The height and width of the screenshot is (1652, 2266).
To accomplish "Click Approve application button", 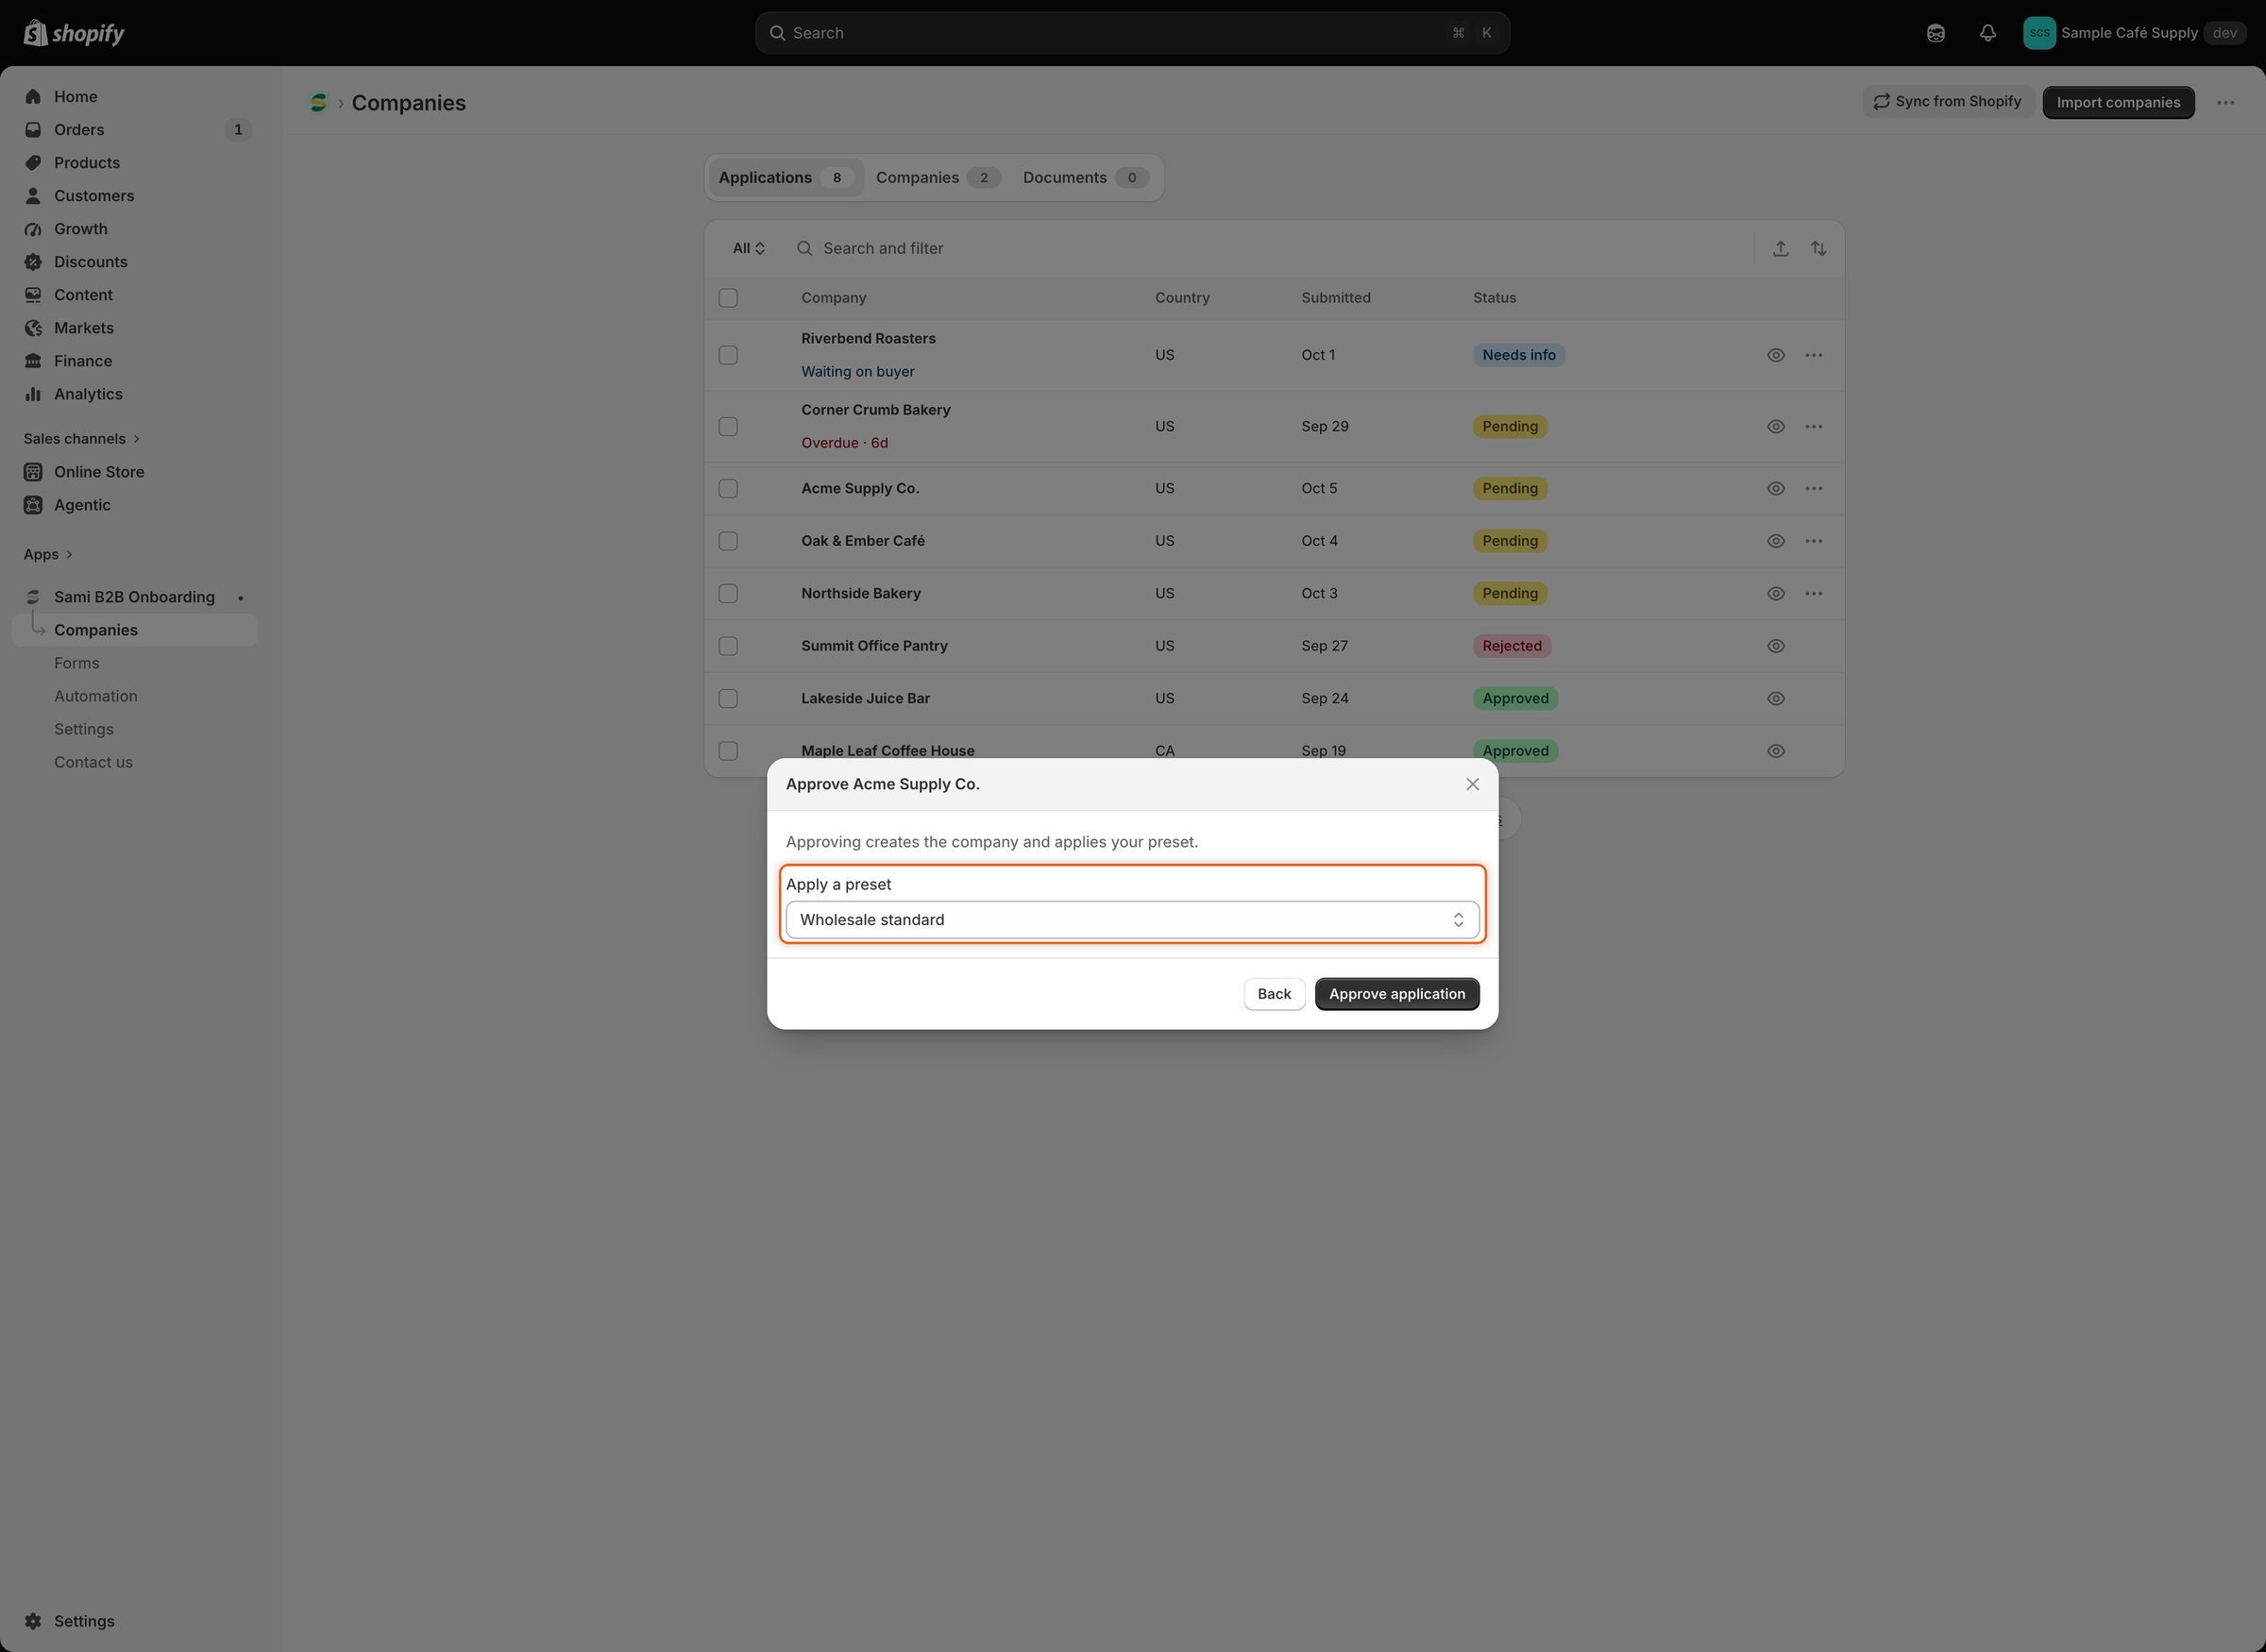I will tap(1397, 994).
